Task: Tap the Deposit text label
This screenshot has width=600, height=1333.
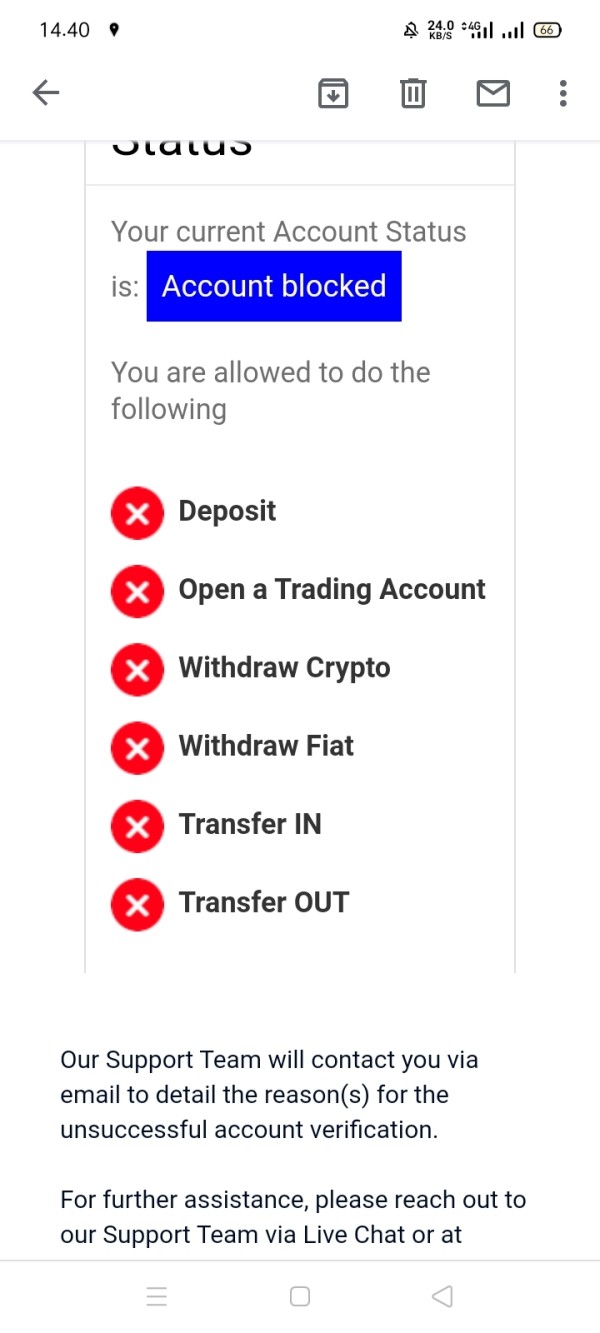Action: [227, 511]
